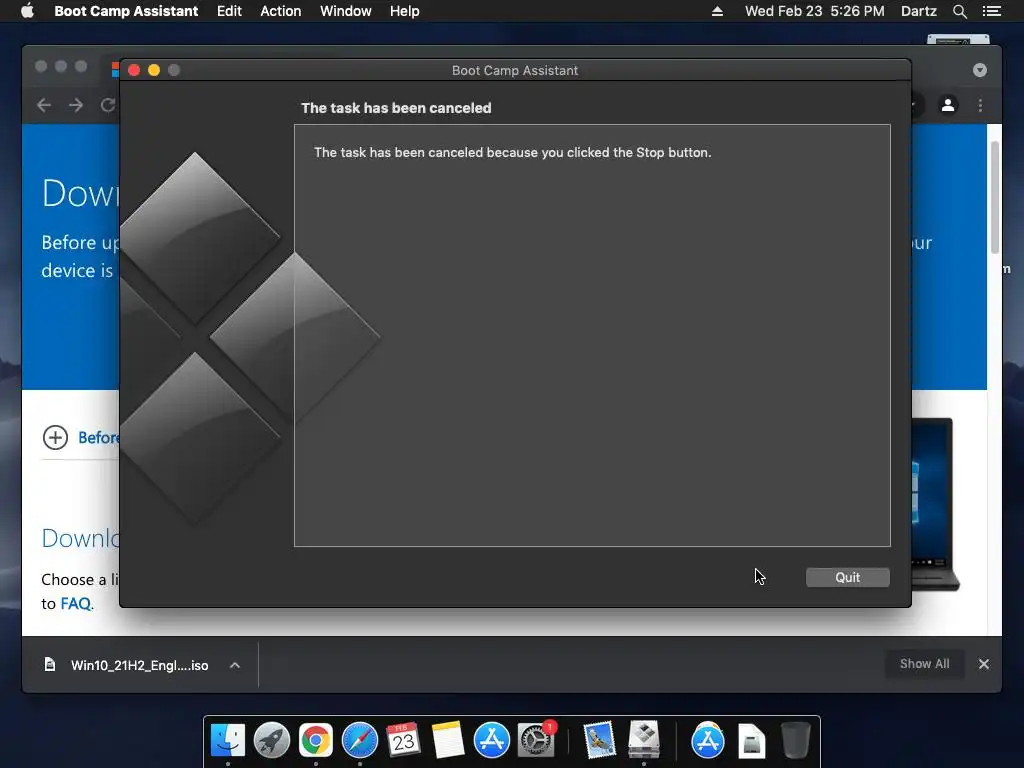Click Chrome's tab search dropdown arrow

pos(979,70)
